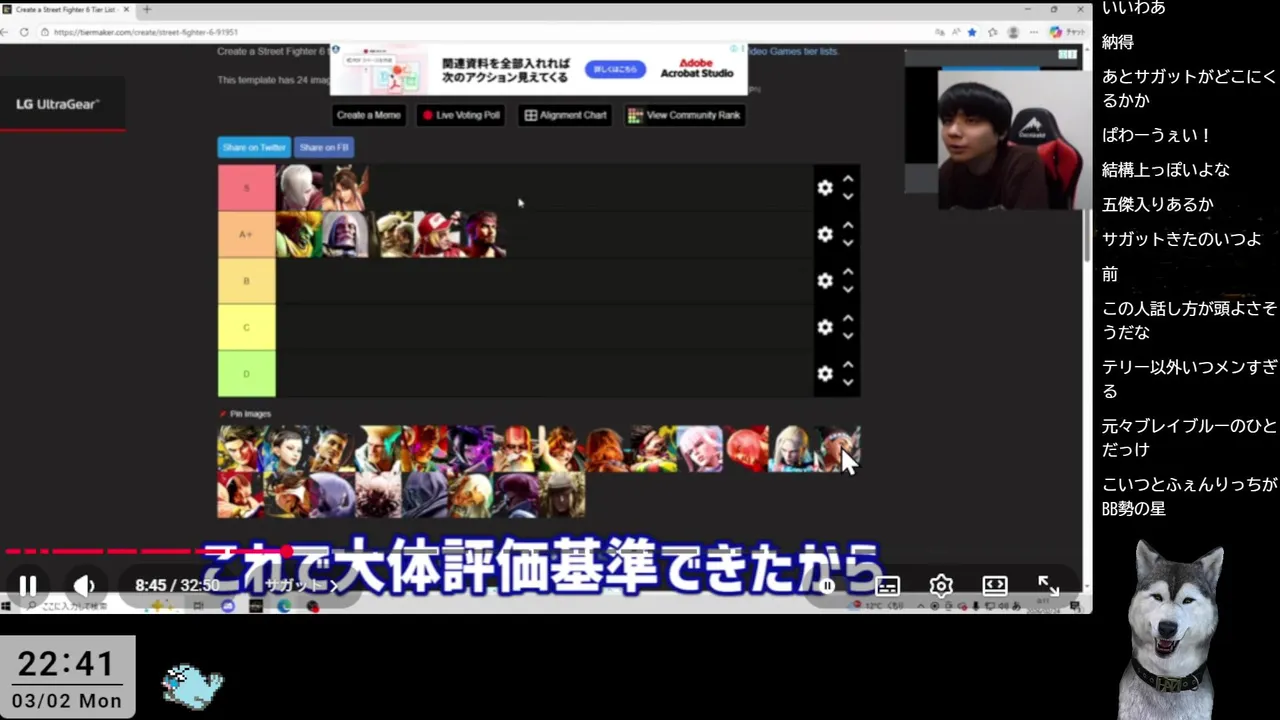The width and height of the screenshot is (1280, 720).
Task: Pick Guile portrait from image pool
Action: 379,449
